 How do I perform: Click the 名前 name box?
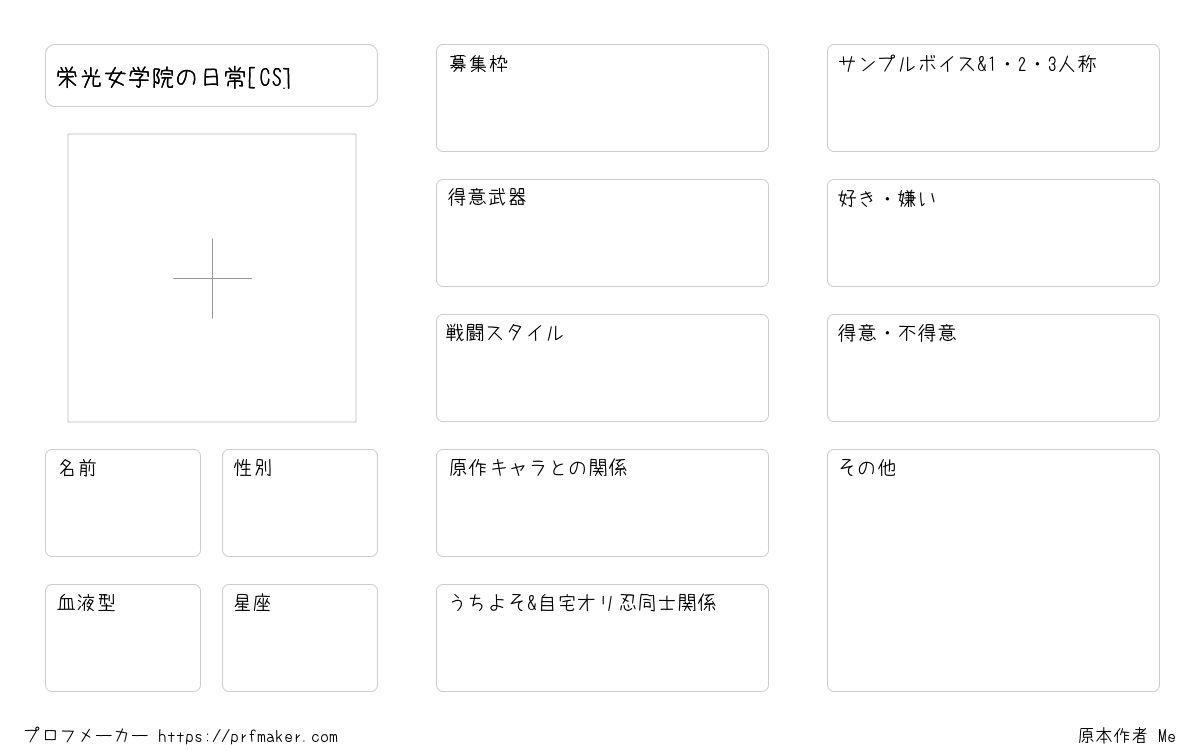click(123, 503)
